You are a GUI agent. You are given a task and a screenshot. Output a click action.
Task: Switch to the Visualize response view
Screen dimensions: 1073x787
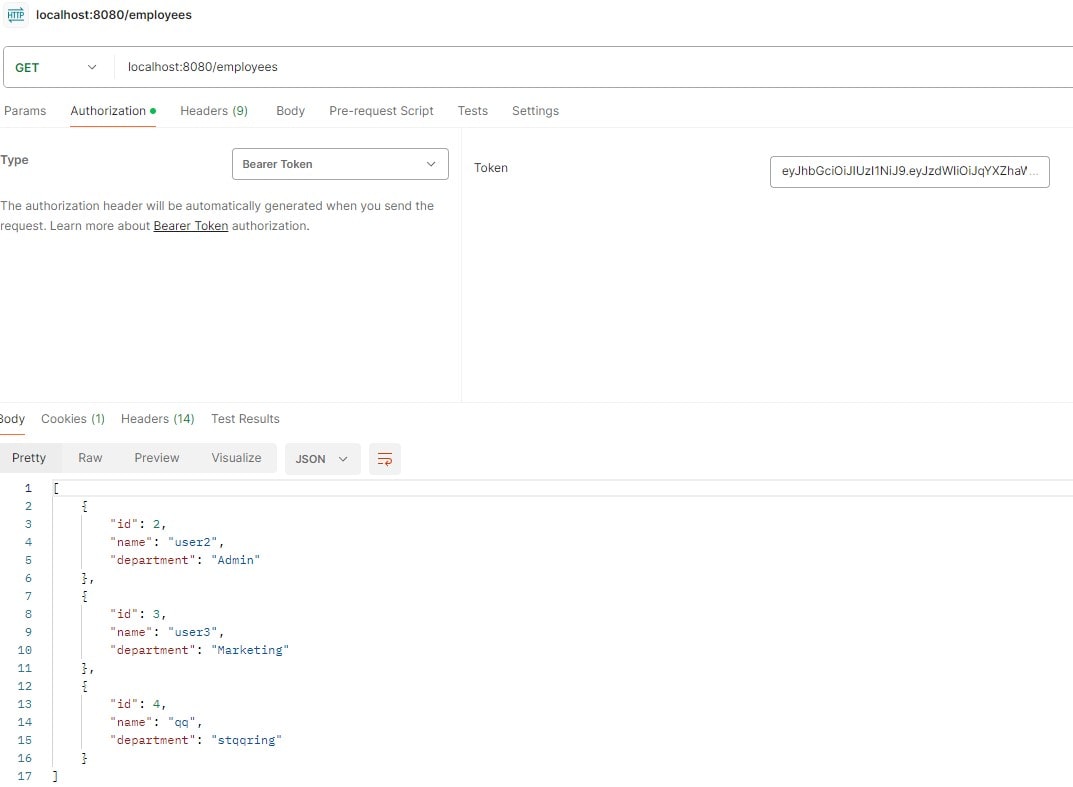[x=236, y=458]
